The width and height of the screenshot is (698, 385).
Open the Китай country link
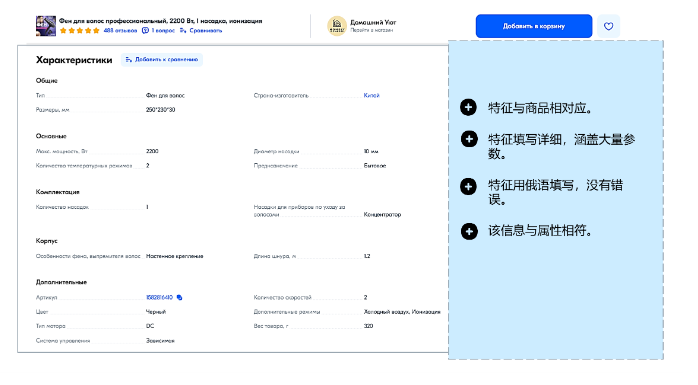(x=371, y=95)
